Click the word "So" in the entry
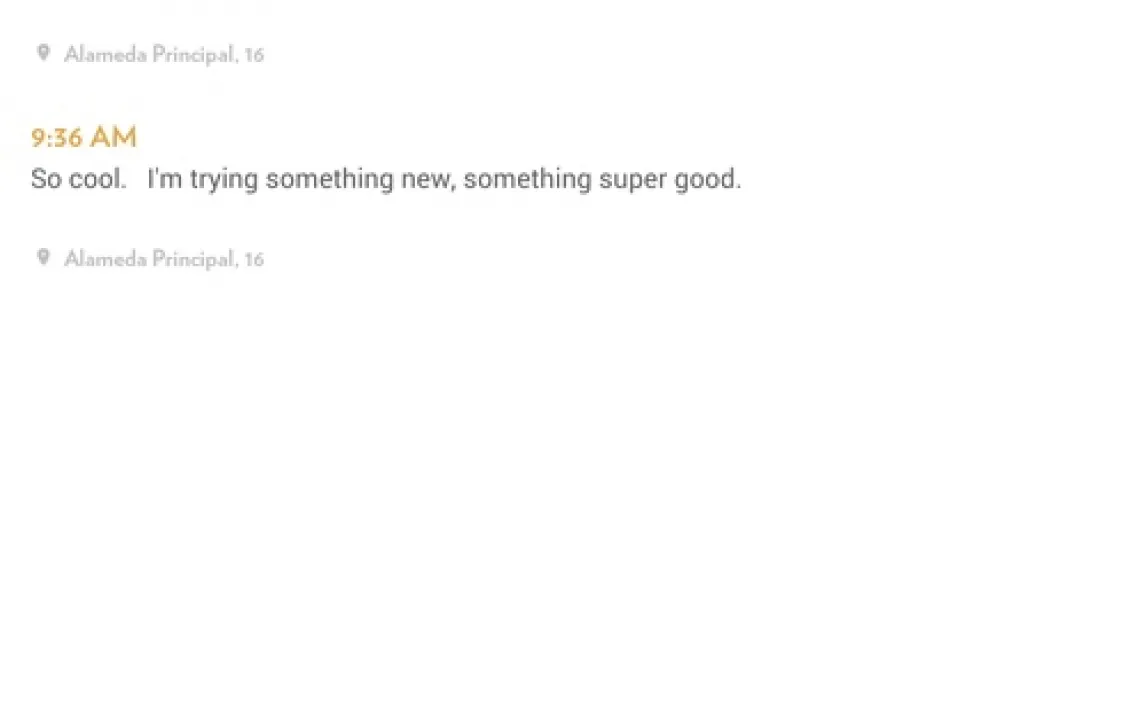 pos(46,180)
